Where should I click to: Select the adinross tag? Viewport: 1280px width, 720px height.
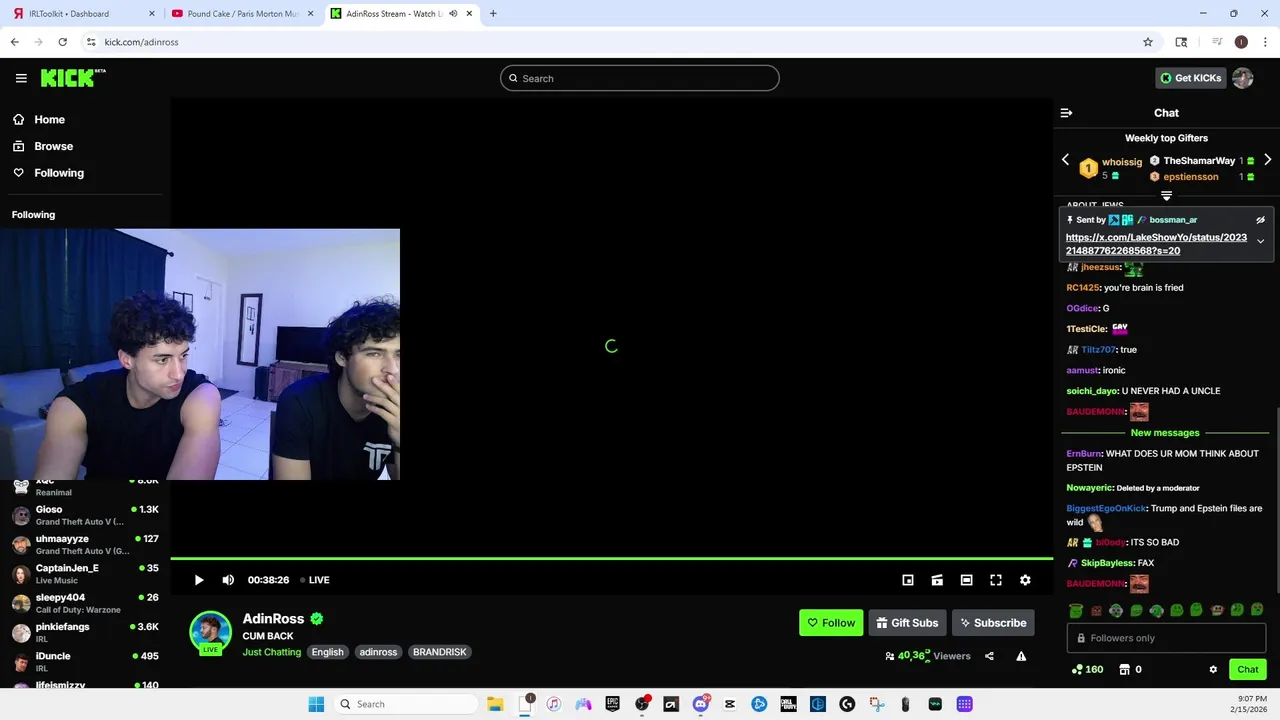(x=378, y=652)
